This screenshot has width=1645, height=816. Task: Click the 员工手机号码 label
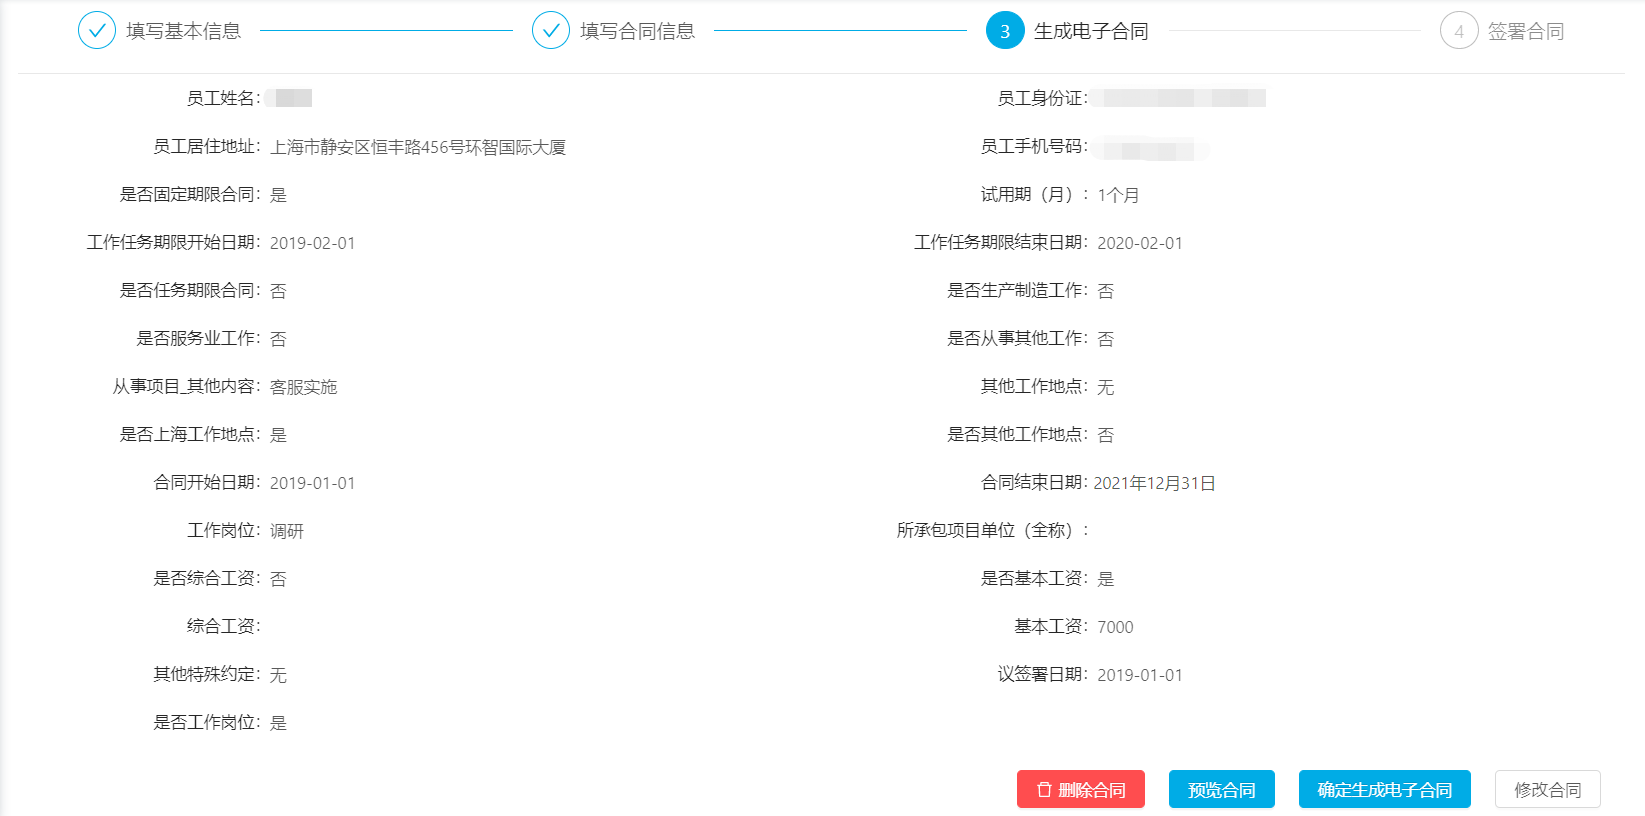1034,147
